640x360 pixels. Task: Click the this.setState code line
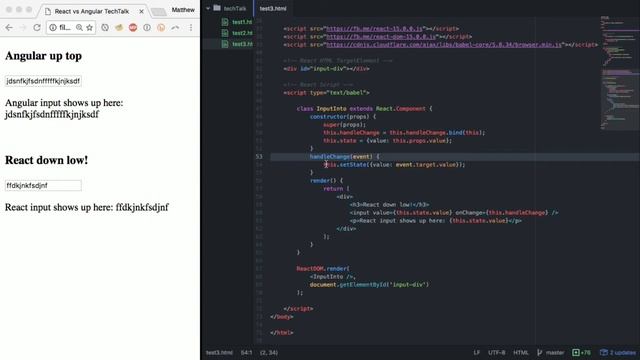pyautogui.click(x=394, y=164)
